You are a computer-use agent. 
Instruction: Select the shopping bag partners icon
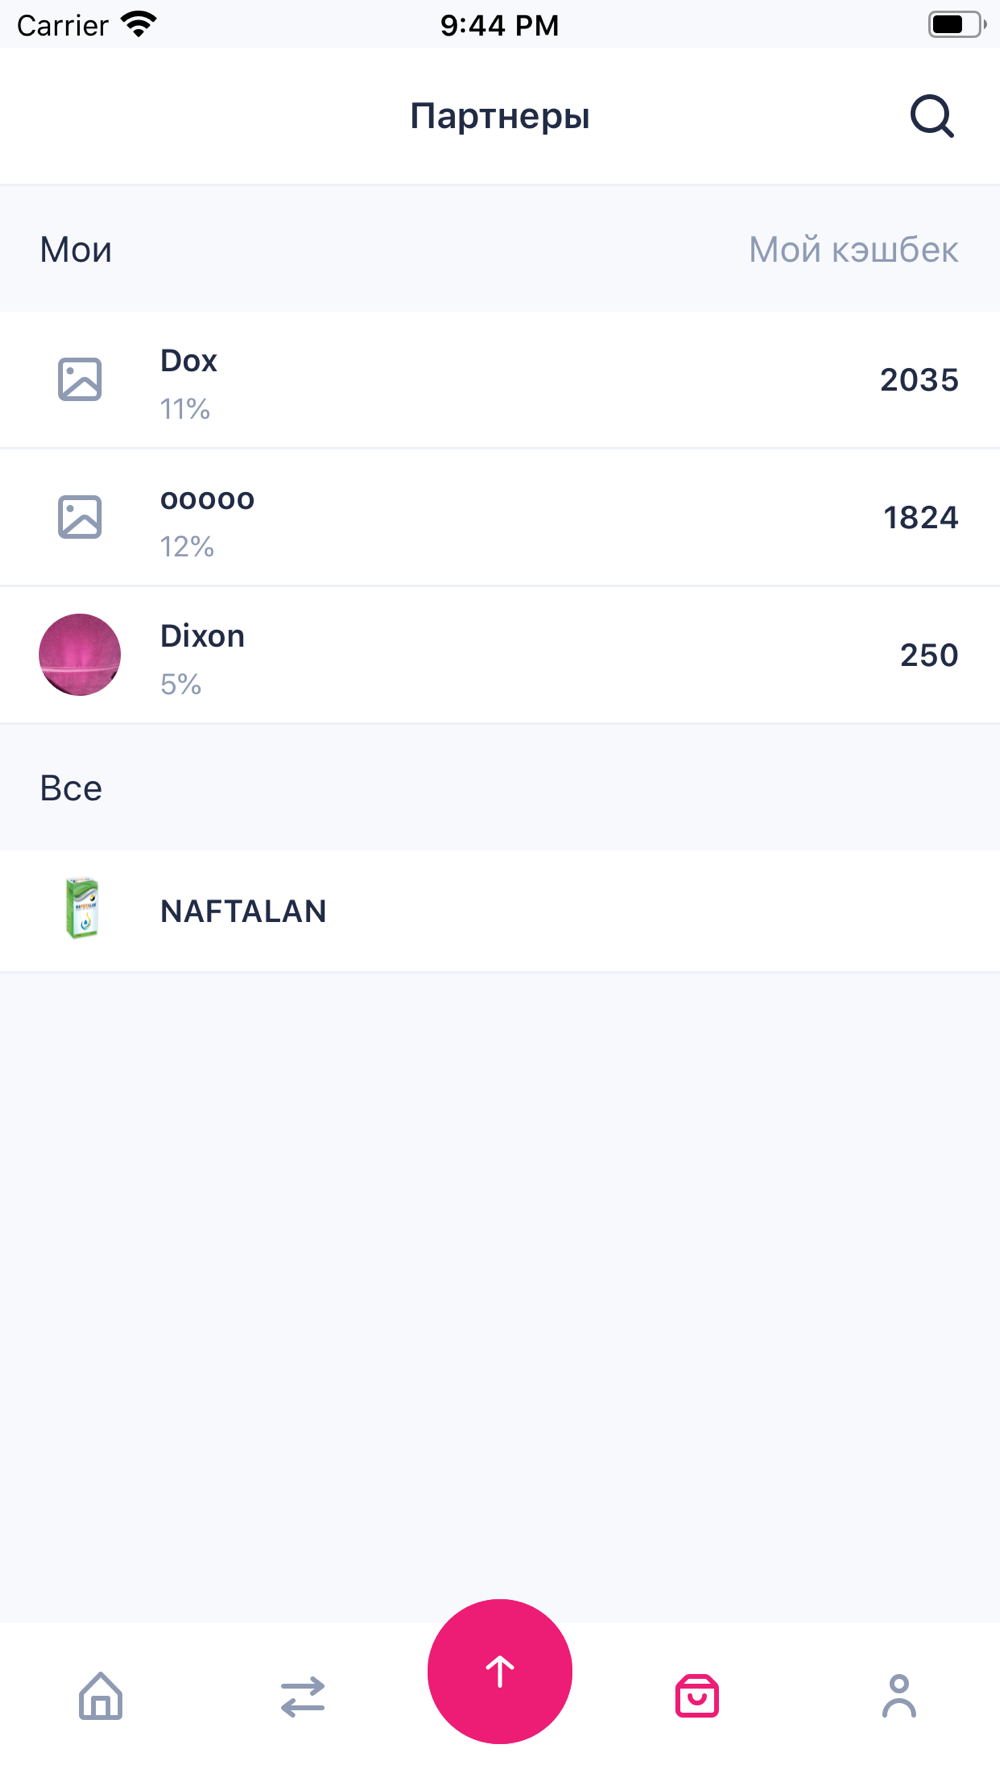click(697, 1696)
